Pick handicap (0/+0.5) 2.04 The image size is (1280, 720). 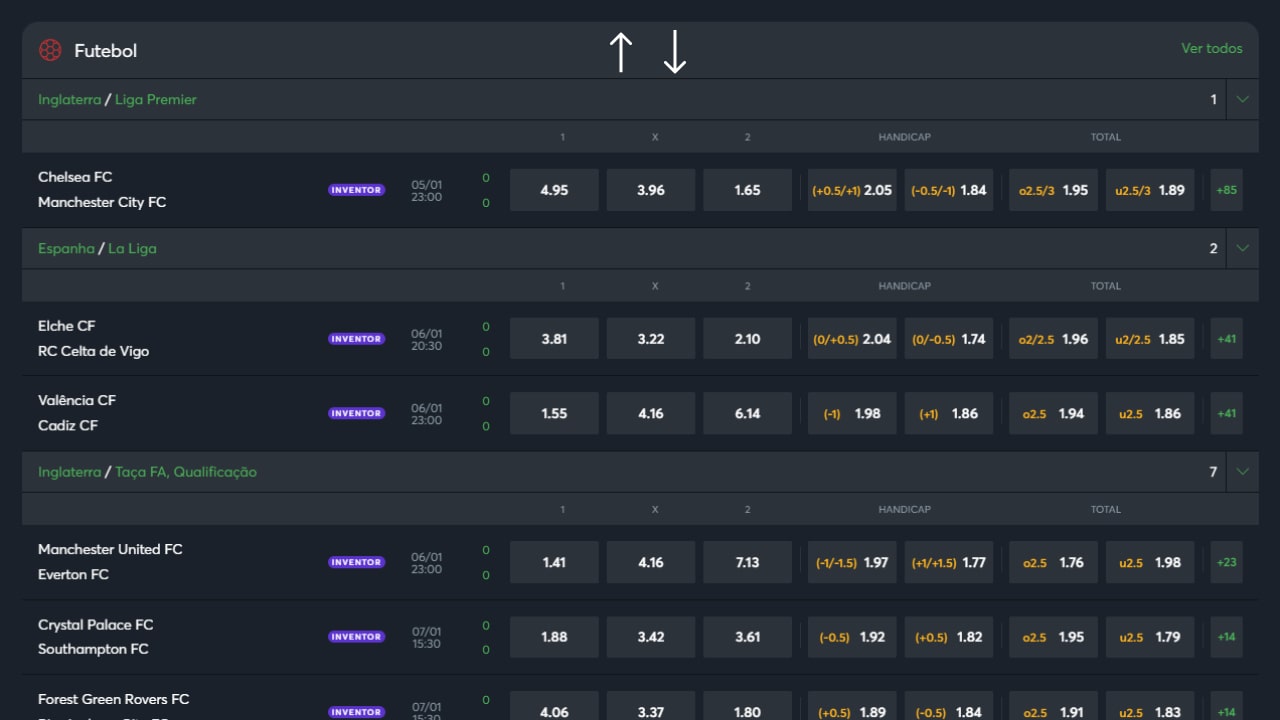coord(852,339)
